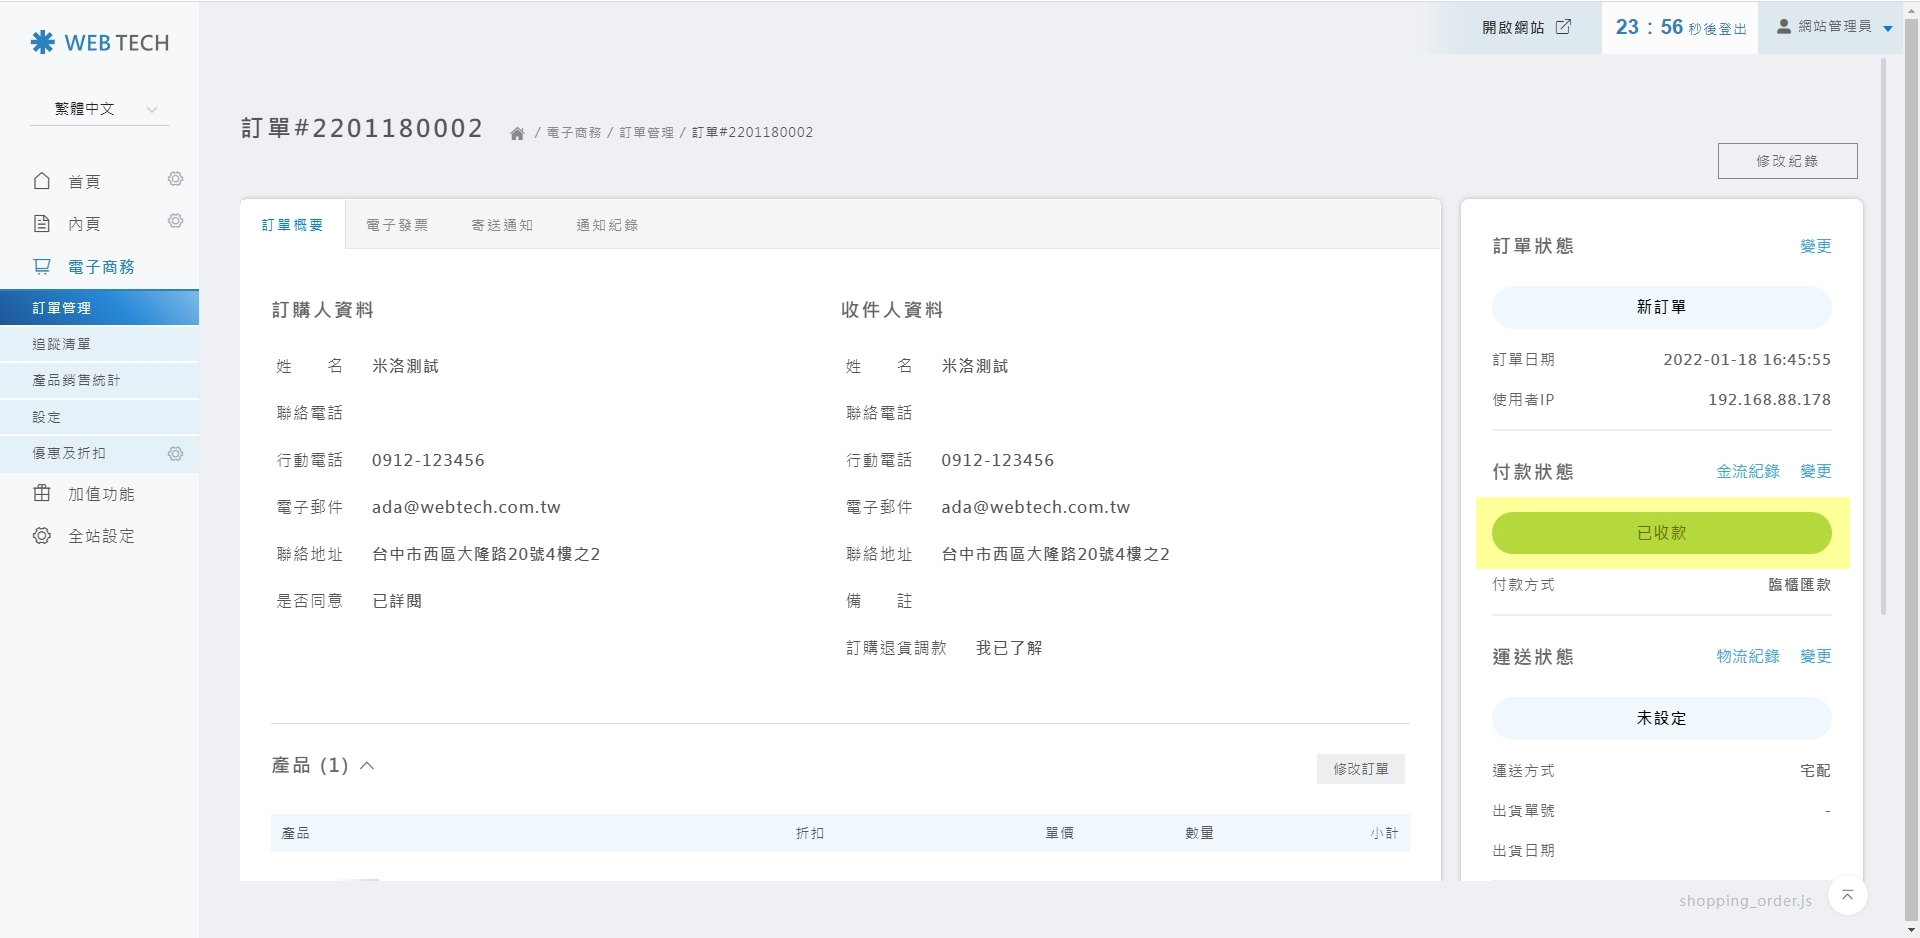Open 金流紀錄 link in payment status
This screenshot has height=938, width=1920.
[1747, 471]
